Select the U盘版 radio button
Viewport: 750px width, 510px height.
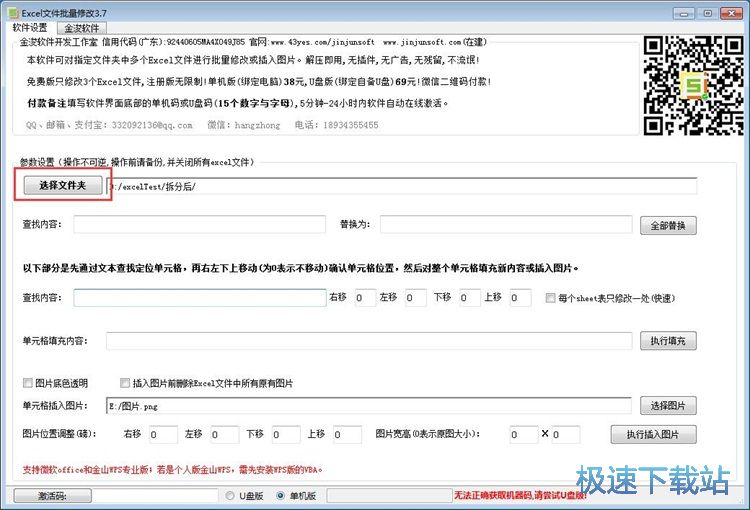pos(230,495)
